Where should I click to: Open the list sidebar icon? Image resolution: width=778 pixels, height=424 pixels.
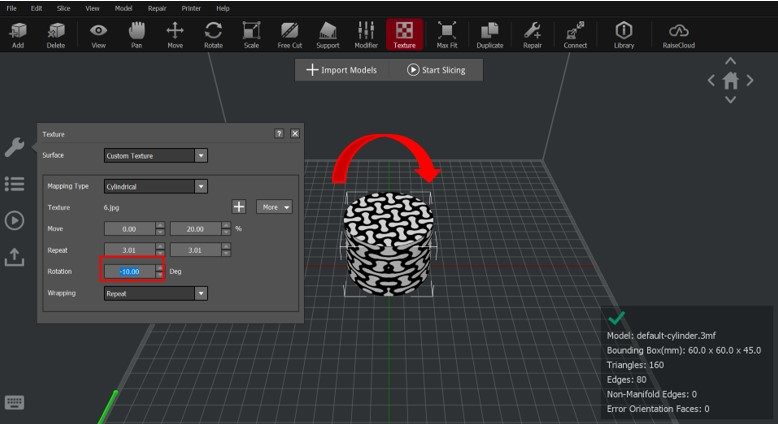14,184
